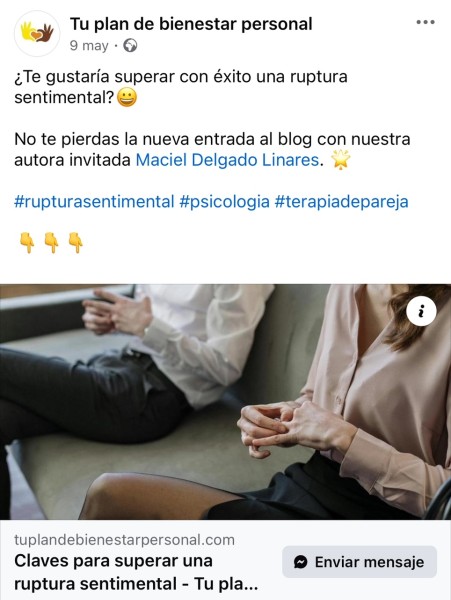Open the #rupturasentimental hashtag
The image size is (451, 600).
(94, 202)
